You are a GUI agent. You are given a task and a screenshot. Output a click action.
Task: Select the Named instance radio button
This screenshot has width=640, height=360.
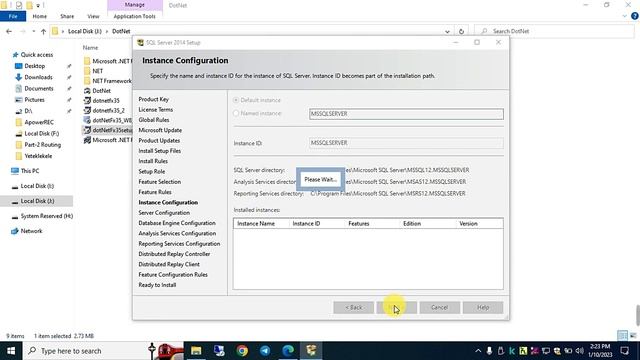click(x=236, y=113)
